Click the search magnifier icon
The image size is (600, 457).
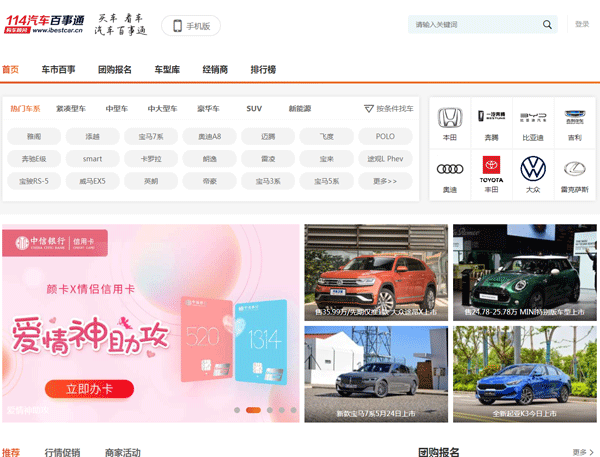coord(547,24)
